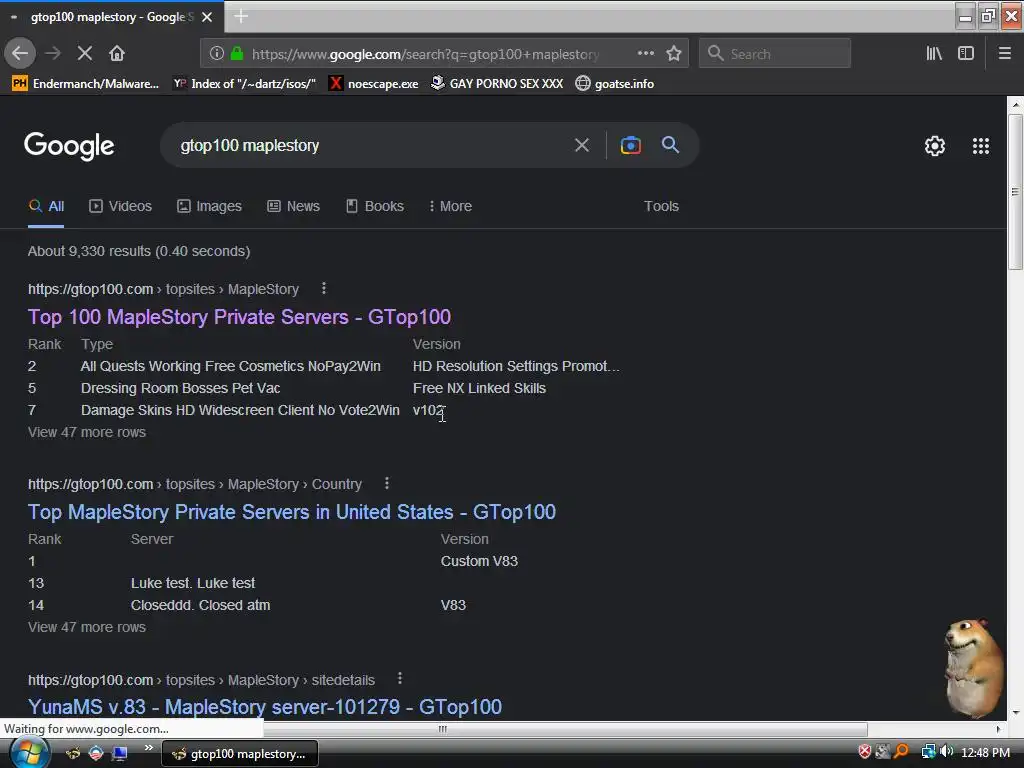
Task: Open the volume icon in the system tray
Action: coord(947,752)
